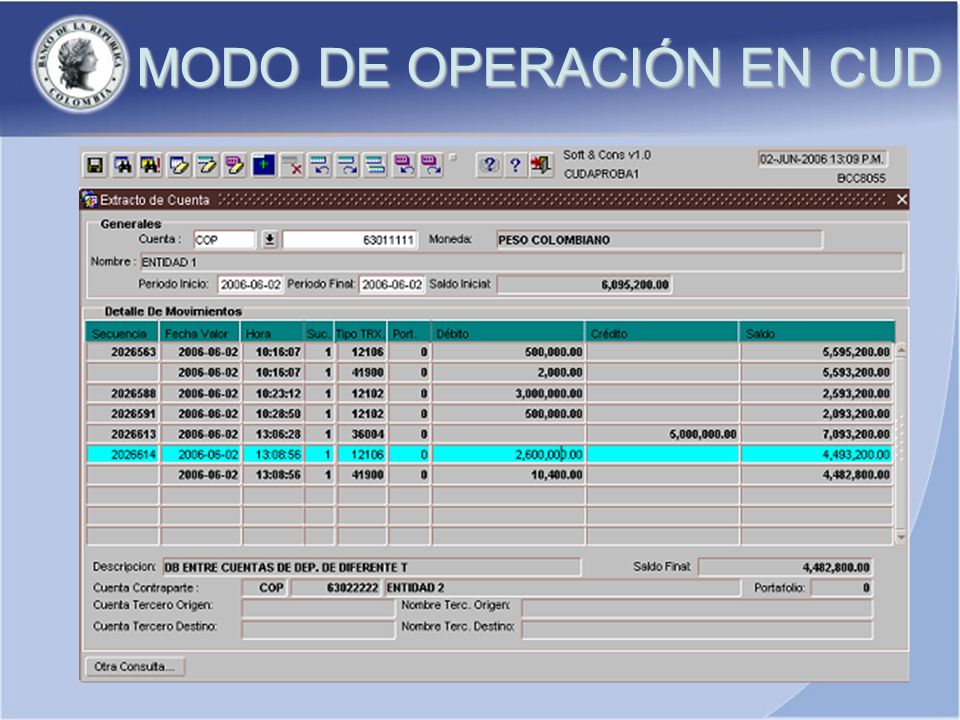The height and width of the screenshot is (720, 960).
Task: Click the ENTIDAD 2 counterparty name field
Action: (x=562, y=588)
